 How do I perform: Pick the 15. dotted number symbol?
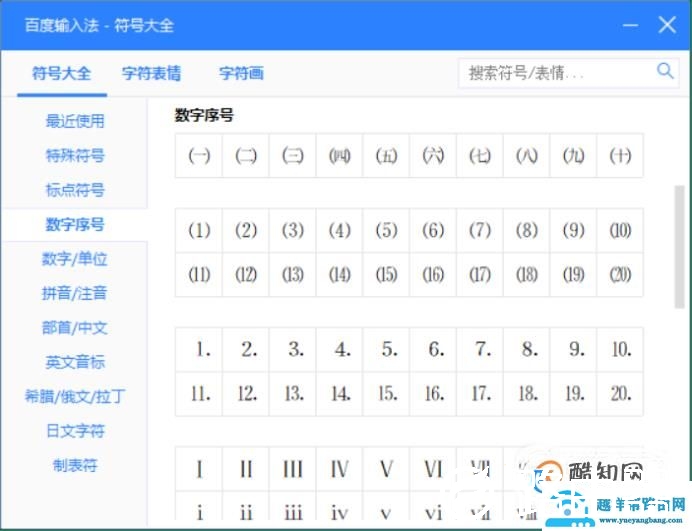[386, 394]
